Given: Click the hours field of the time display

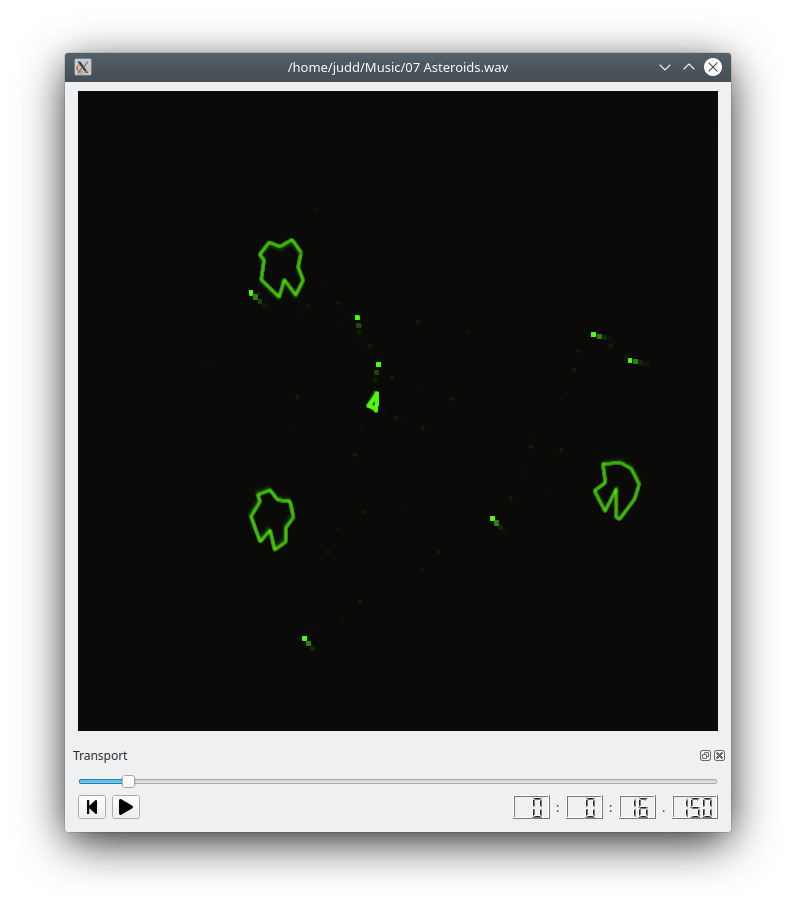Looking at the screenshot, I should pos(532,807).
